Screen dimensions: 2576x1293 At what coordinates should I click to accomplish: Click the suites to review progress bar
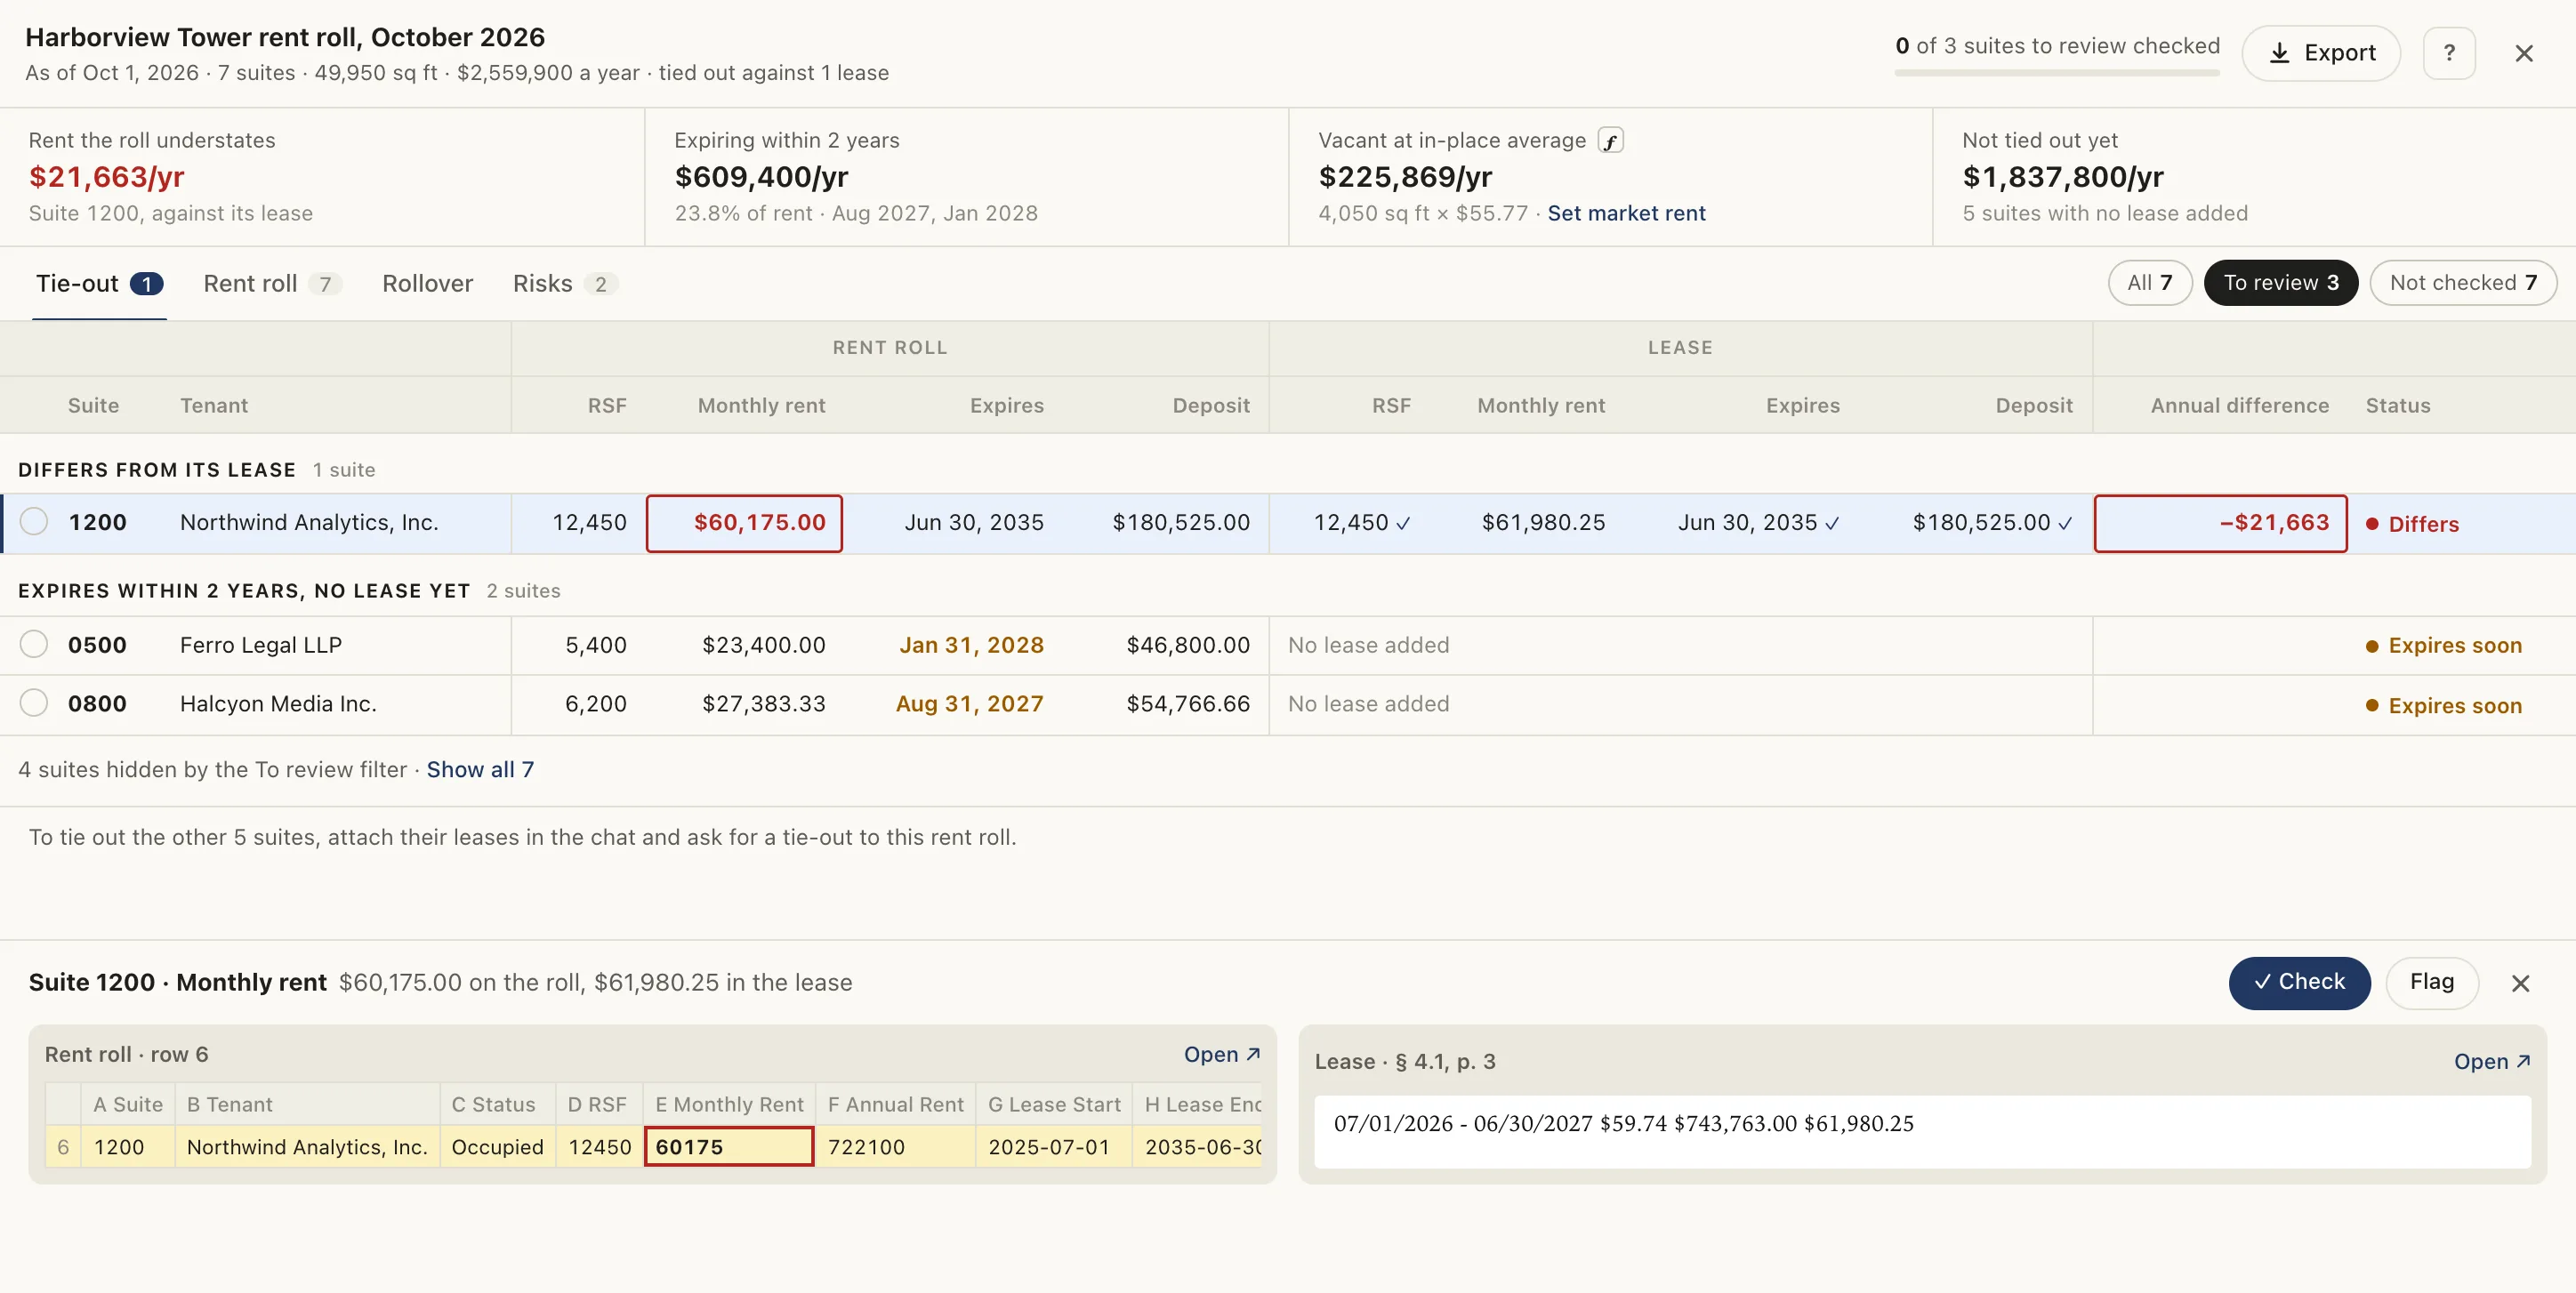click(x=2057, y=72)
